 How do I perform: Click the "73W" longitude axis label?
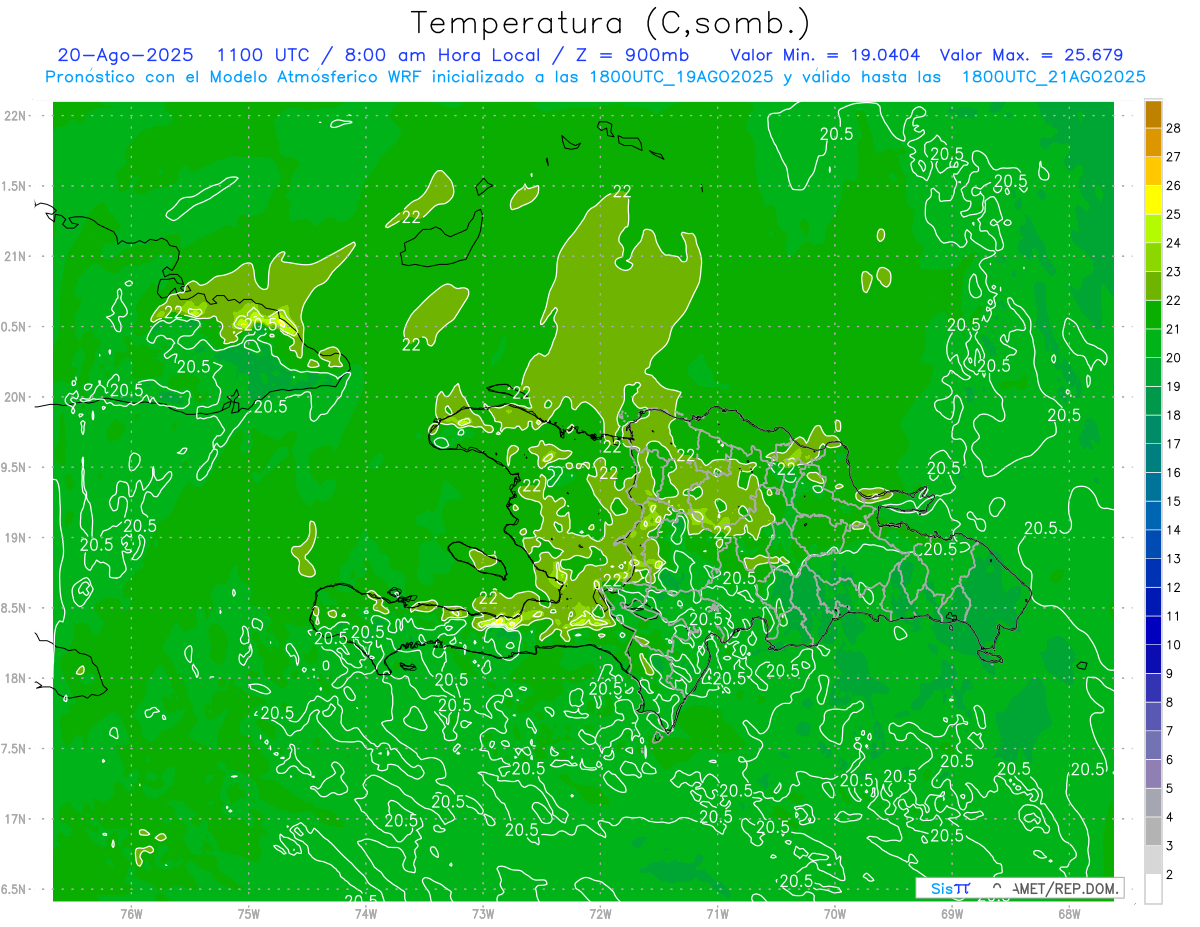point(483,913)
